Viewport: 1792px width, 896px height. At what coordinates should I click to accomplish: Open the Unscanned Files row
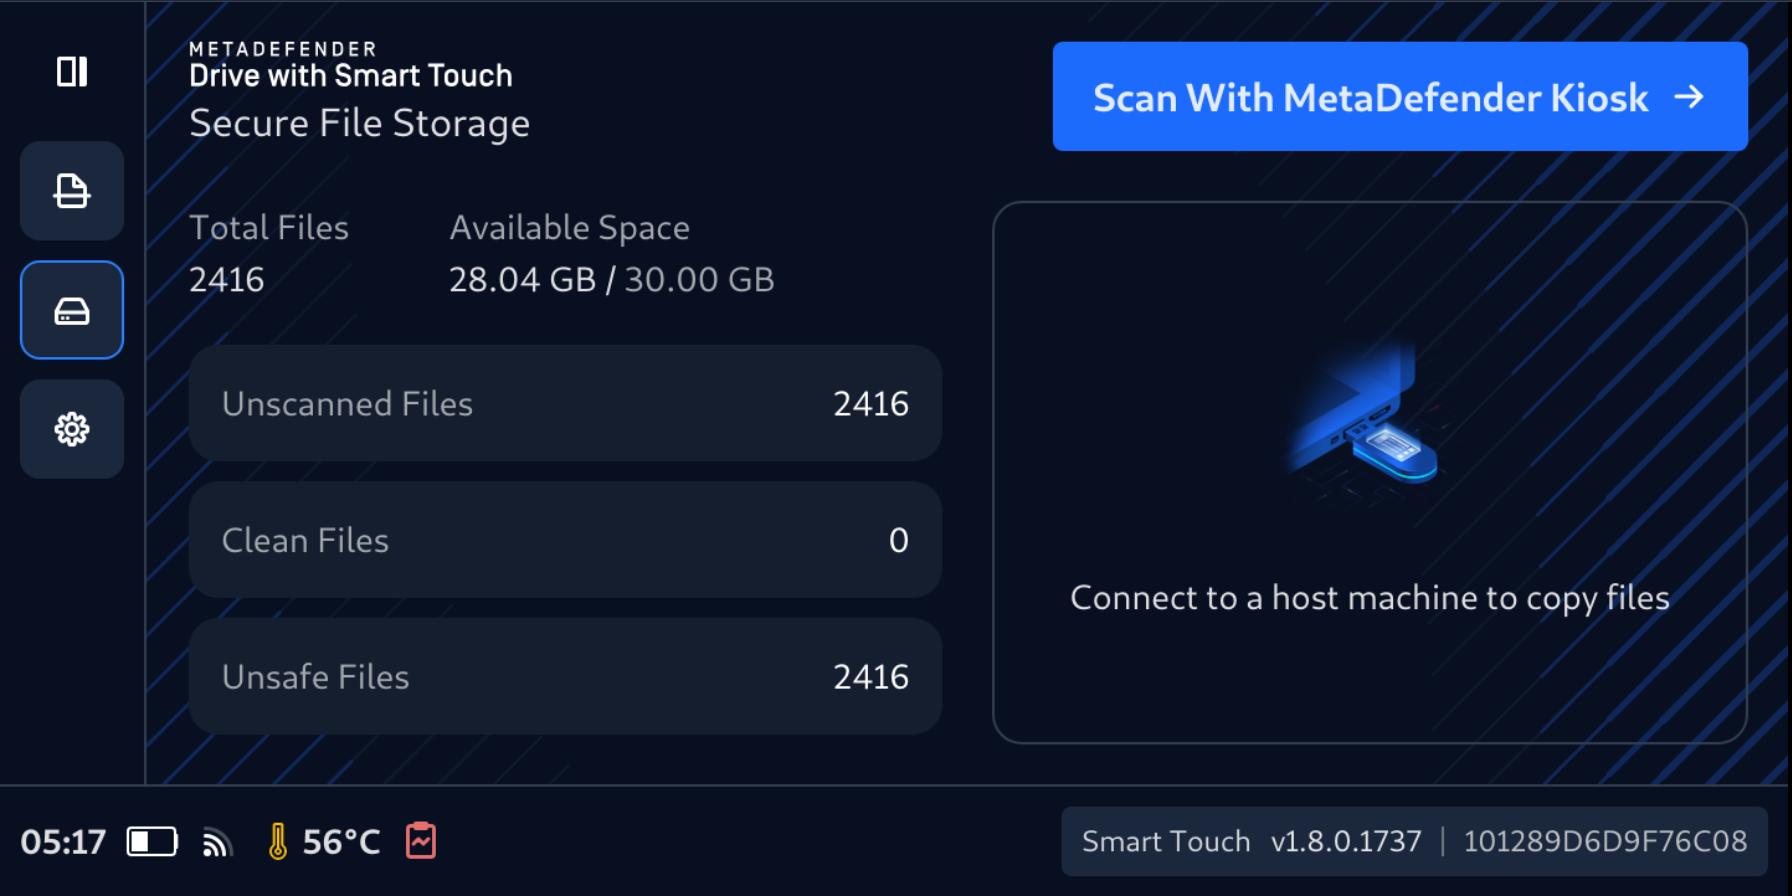coord(565,404)
